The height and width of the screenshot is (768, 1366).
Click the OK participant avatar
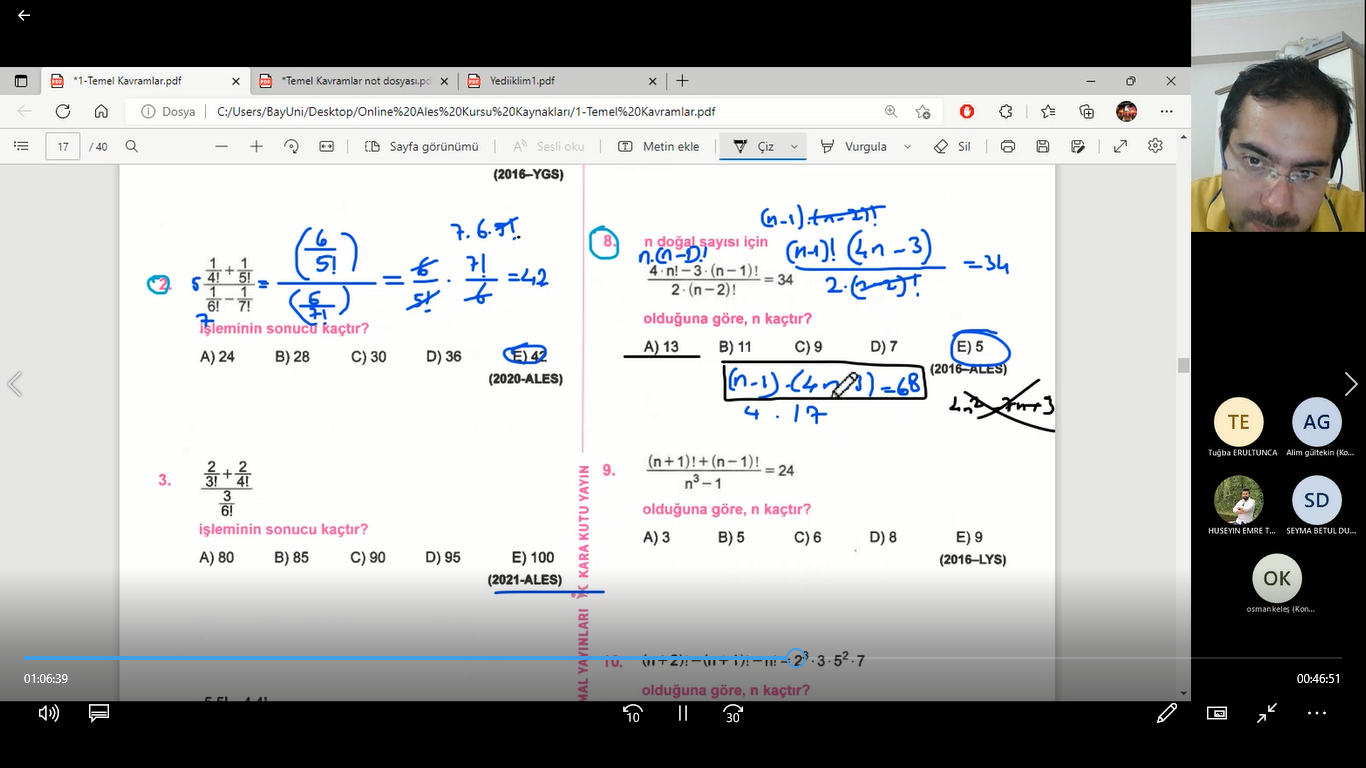click(x=1277, y=578)
